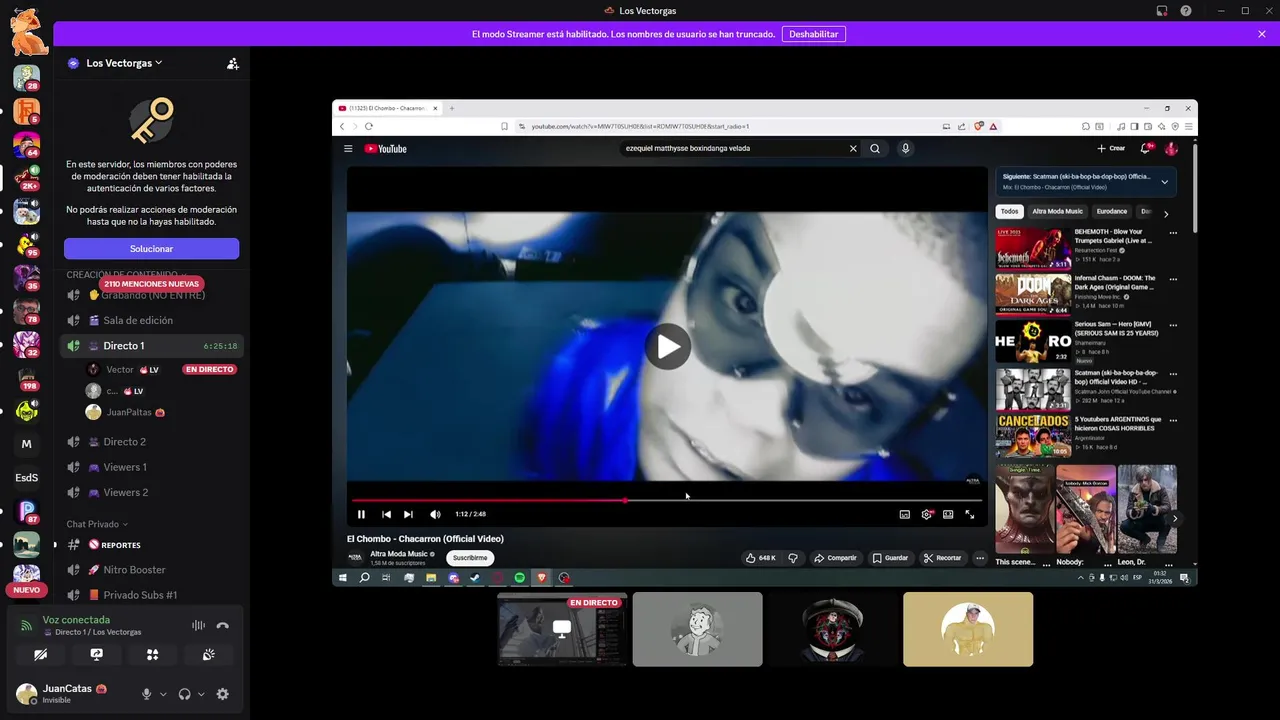Screen dimensions: 1280x720
Task: Expand the 'Siguiente' up-next mix panel
Action: point(1164,182)
